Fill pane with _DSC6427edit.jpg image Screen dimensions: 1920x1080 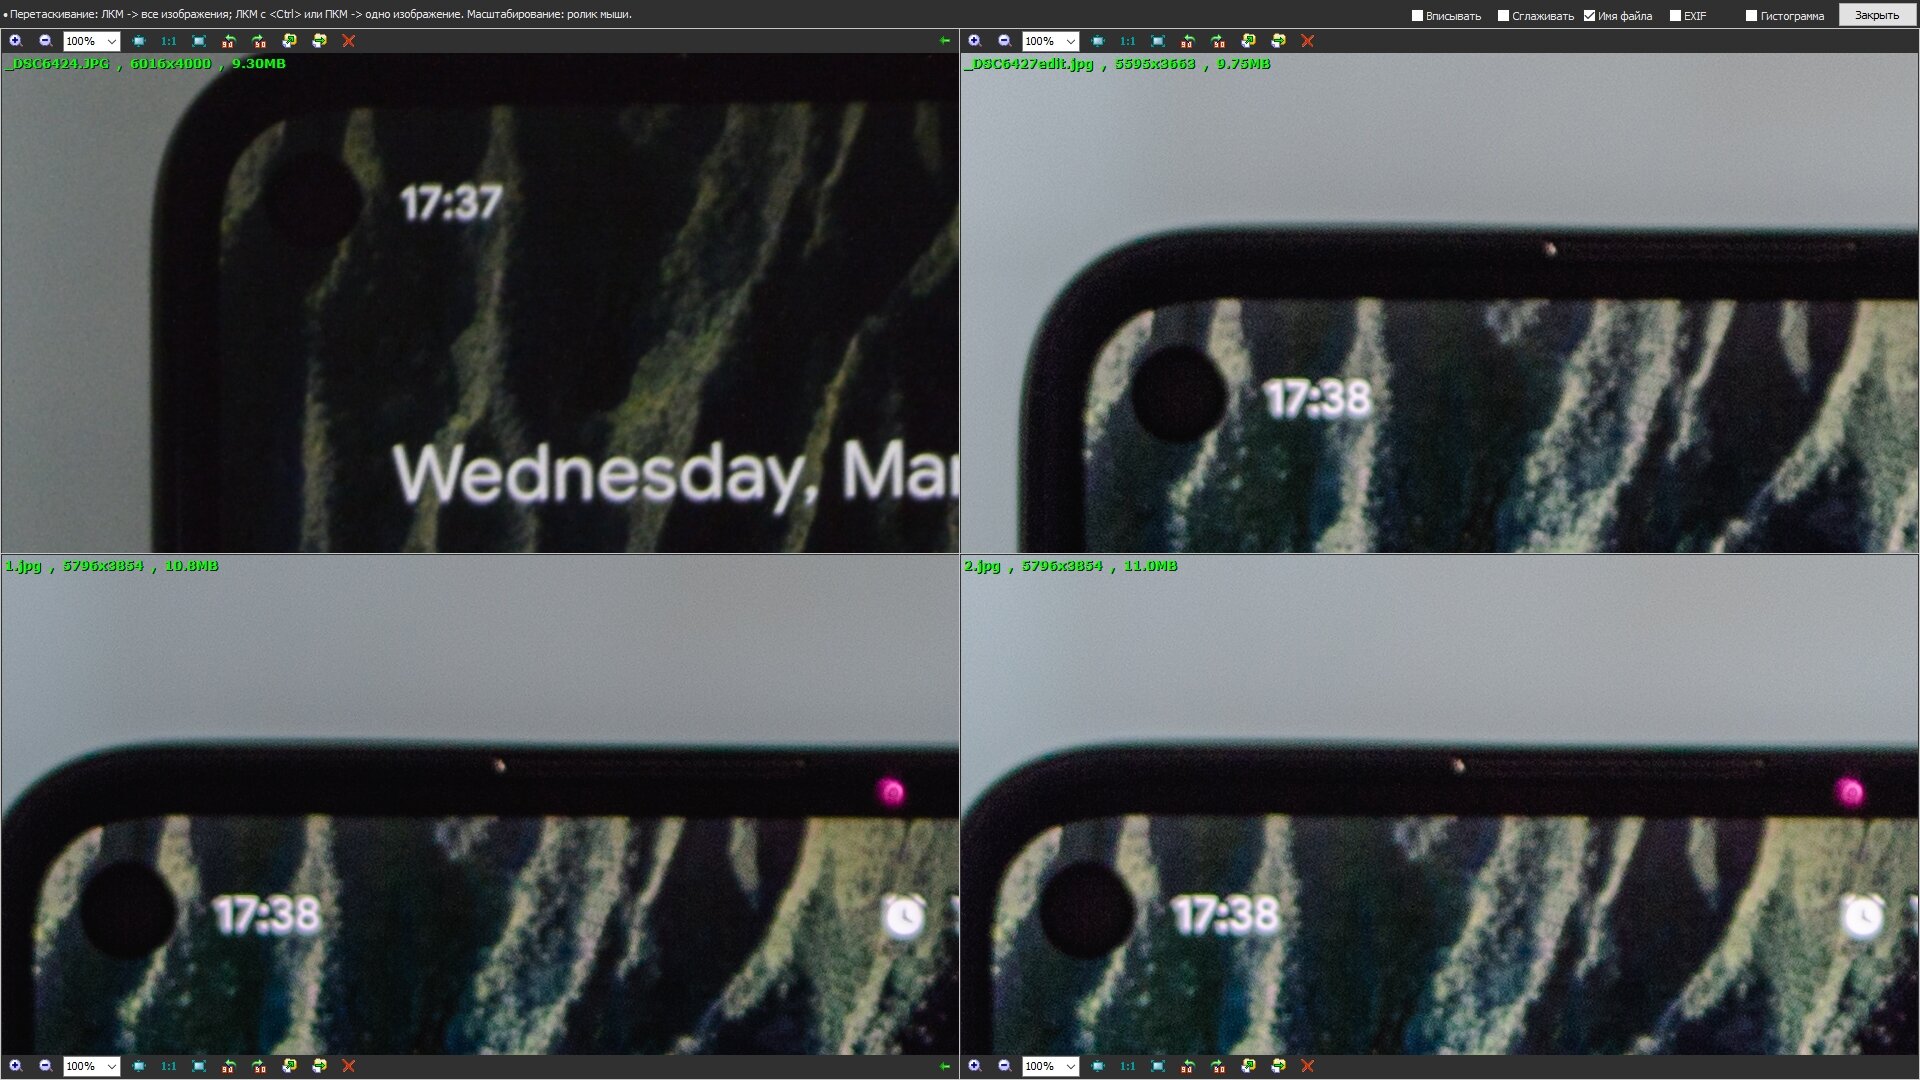(1158, 41)
